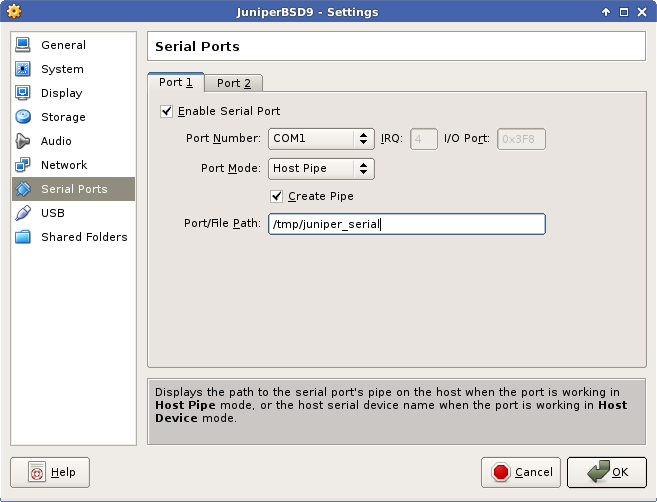Click the Port/File Path input field
Image resolution: width=657 pixels, height=502 pixels.
pyautogui.click(x=407, y=224)
